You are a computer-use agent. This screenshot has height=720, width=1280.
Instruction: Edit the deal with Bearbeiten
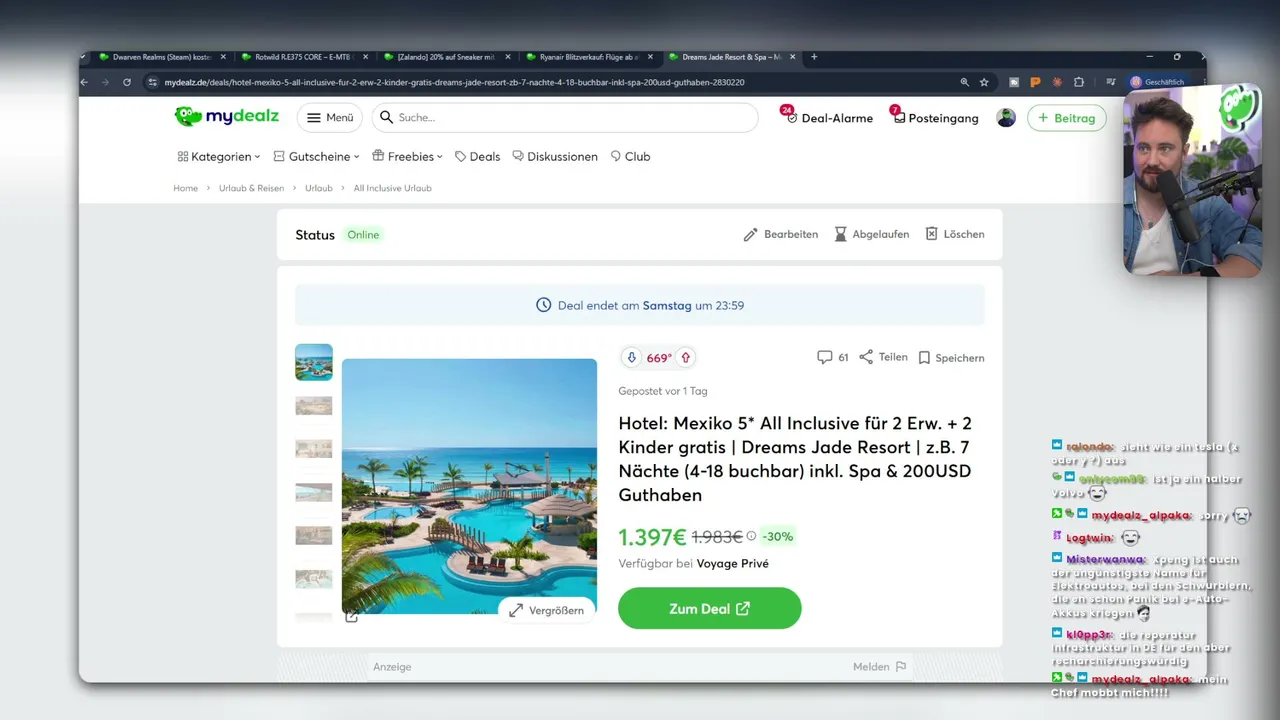[781, 234]
